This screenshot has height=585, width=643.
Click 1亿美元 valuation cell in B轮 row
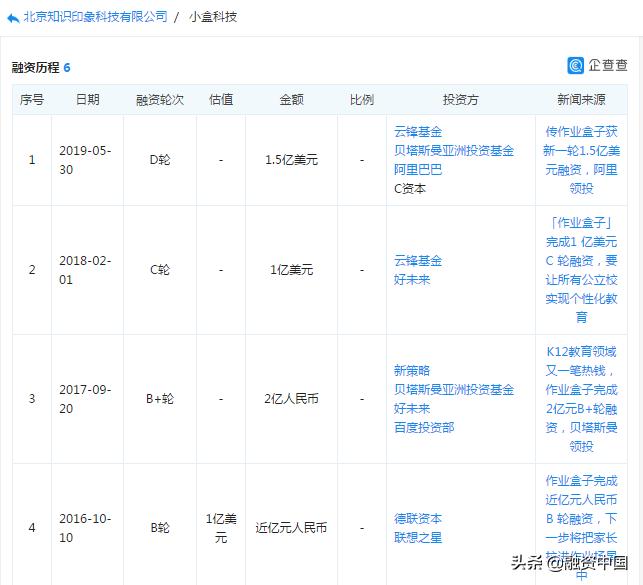tap(221, 528)
